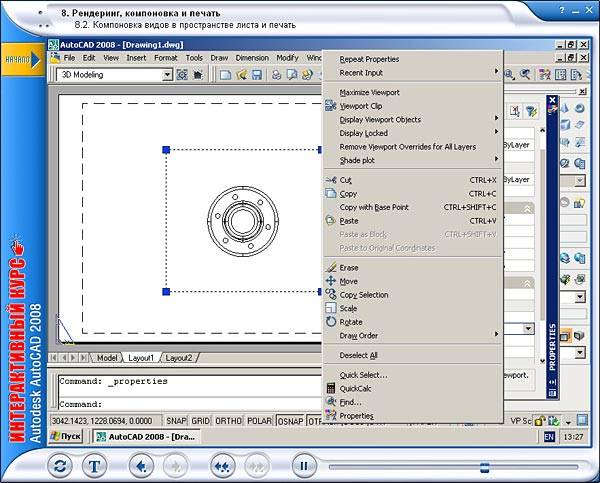Screen dimensions: 600x483
Task: Open the Format menu
Action: [x=166, y=58]
